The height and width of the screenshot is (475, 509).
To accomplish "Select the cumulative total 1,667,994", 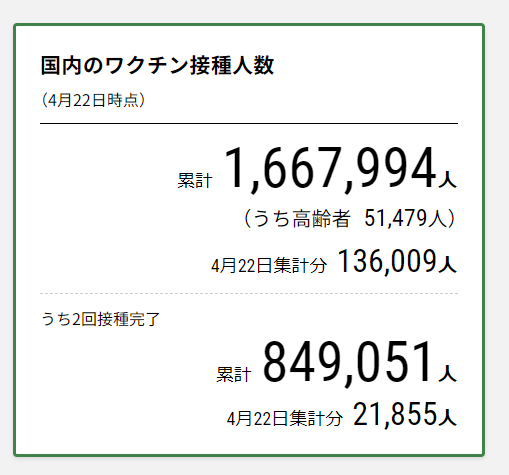I will tap(330, 169).
